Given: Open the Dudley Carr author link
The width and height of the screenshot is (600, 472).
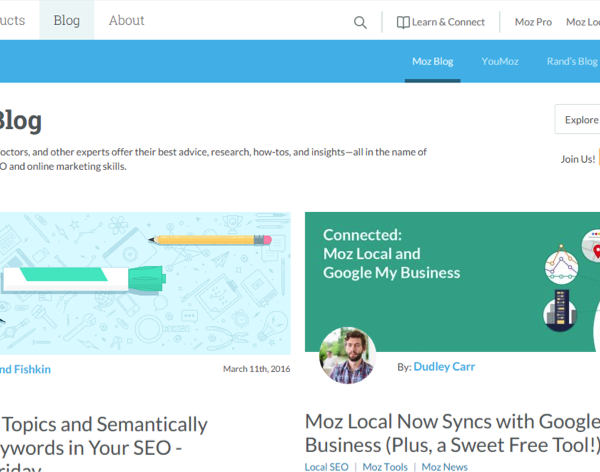Looking at the screenshot, I should pyautogui.click(x=444, y=367).
